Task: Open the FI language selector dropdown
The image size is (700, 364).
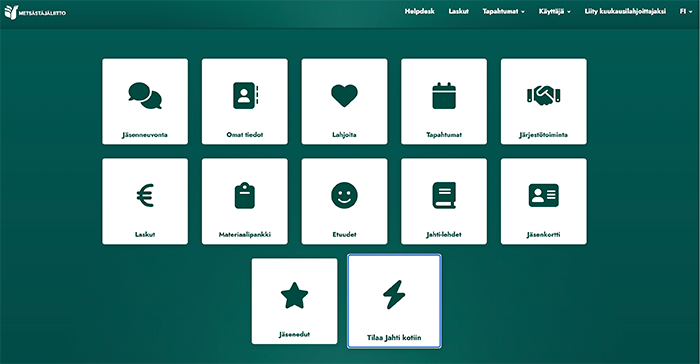Action: pyautogui.click(x=686, y=11)
